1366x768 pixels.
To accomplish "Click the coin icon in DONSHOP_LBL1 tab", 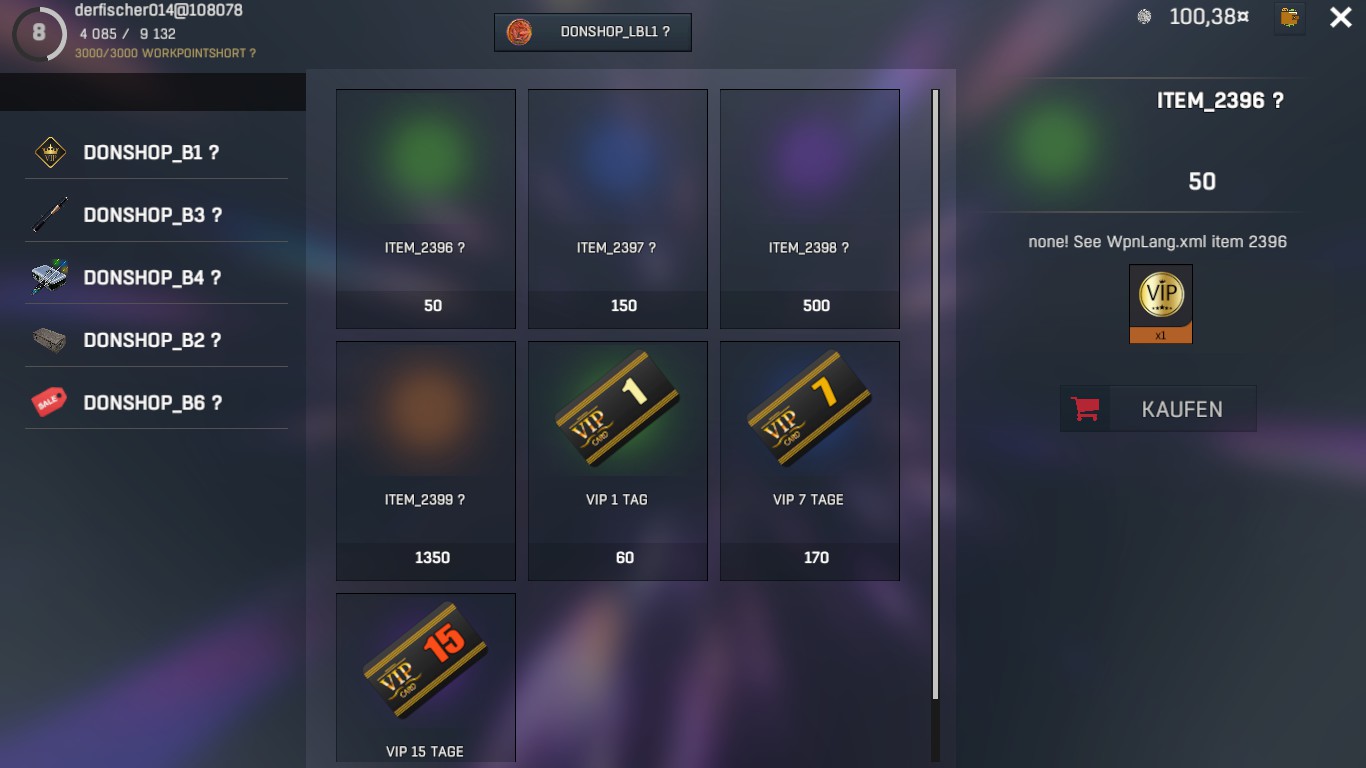I will tap(519, 32).
